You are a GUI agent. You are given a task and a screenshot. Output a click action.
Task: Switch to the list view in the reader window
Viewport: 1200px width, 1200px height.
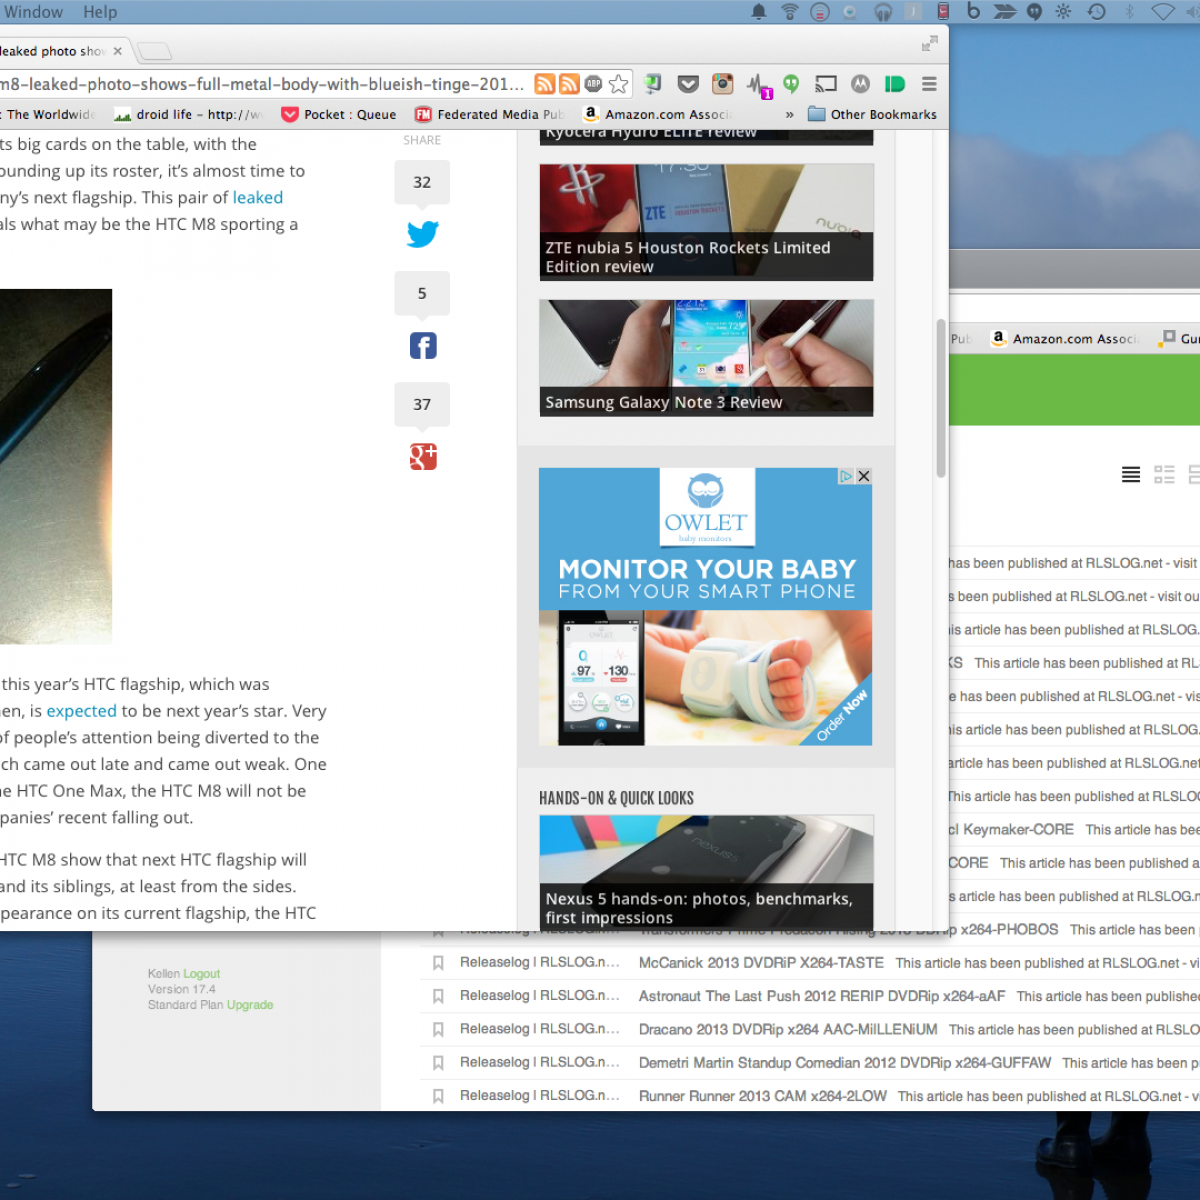(x=1131, y=475)
